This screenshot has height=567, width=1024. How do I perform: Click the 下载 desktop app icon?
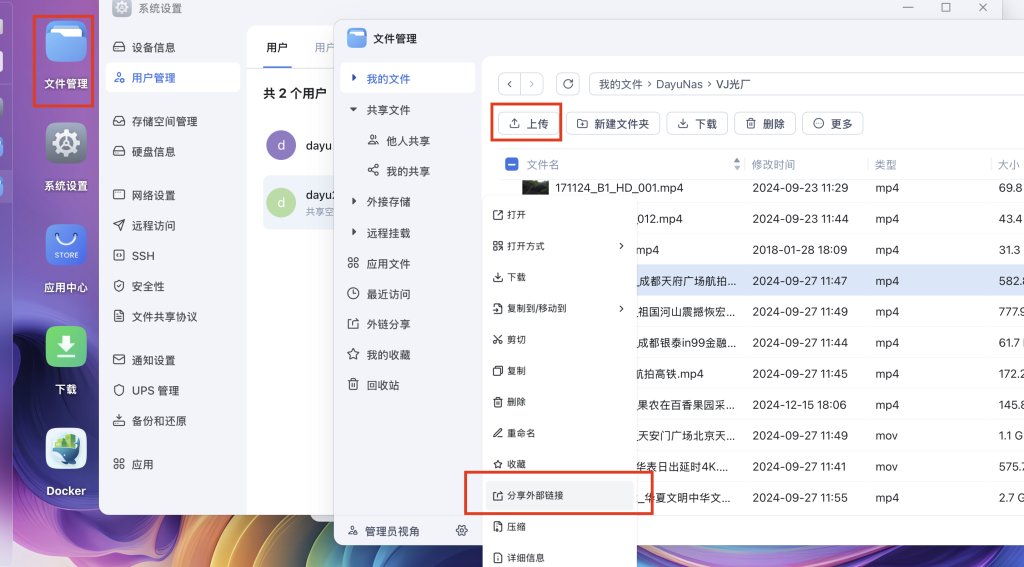[x=66, y=347]
